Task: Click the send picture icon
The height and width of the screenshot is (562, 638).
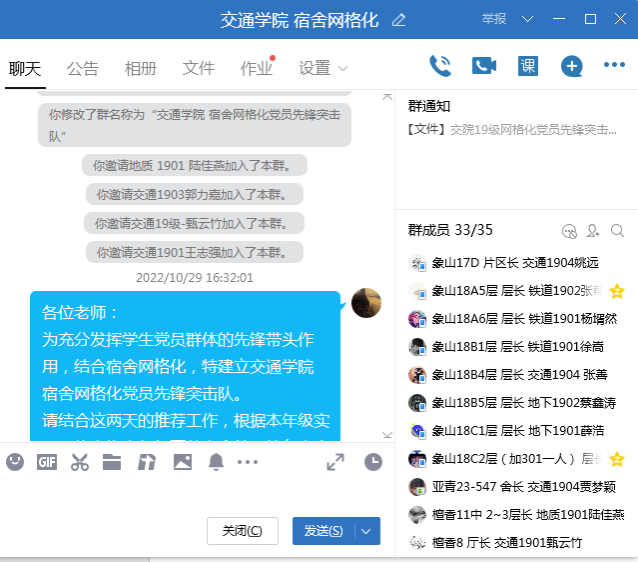Action: click(x=182, y=461)
